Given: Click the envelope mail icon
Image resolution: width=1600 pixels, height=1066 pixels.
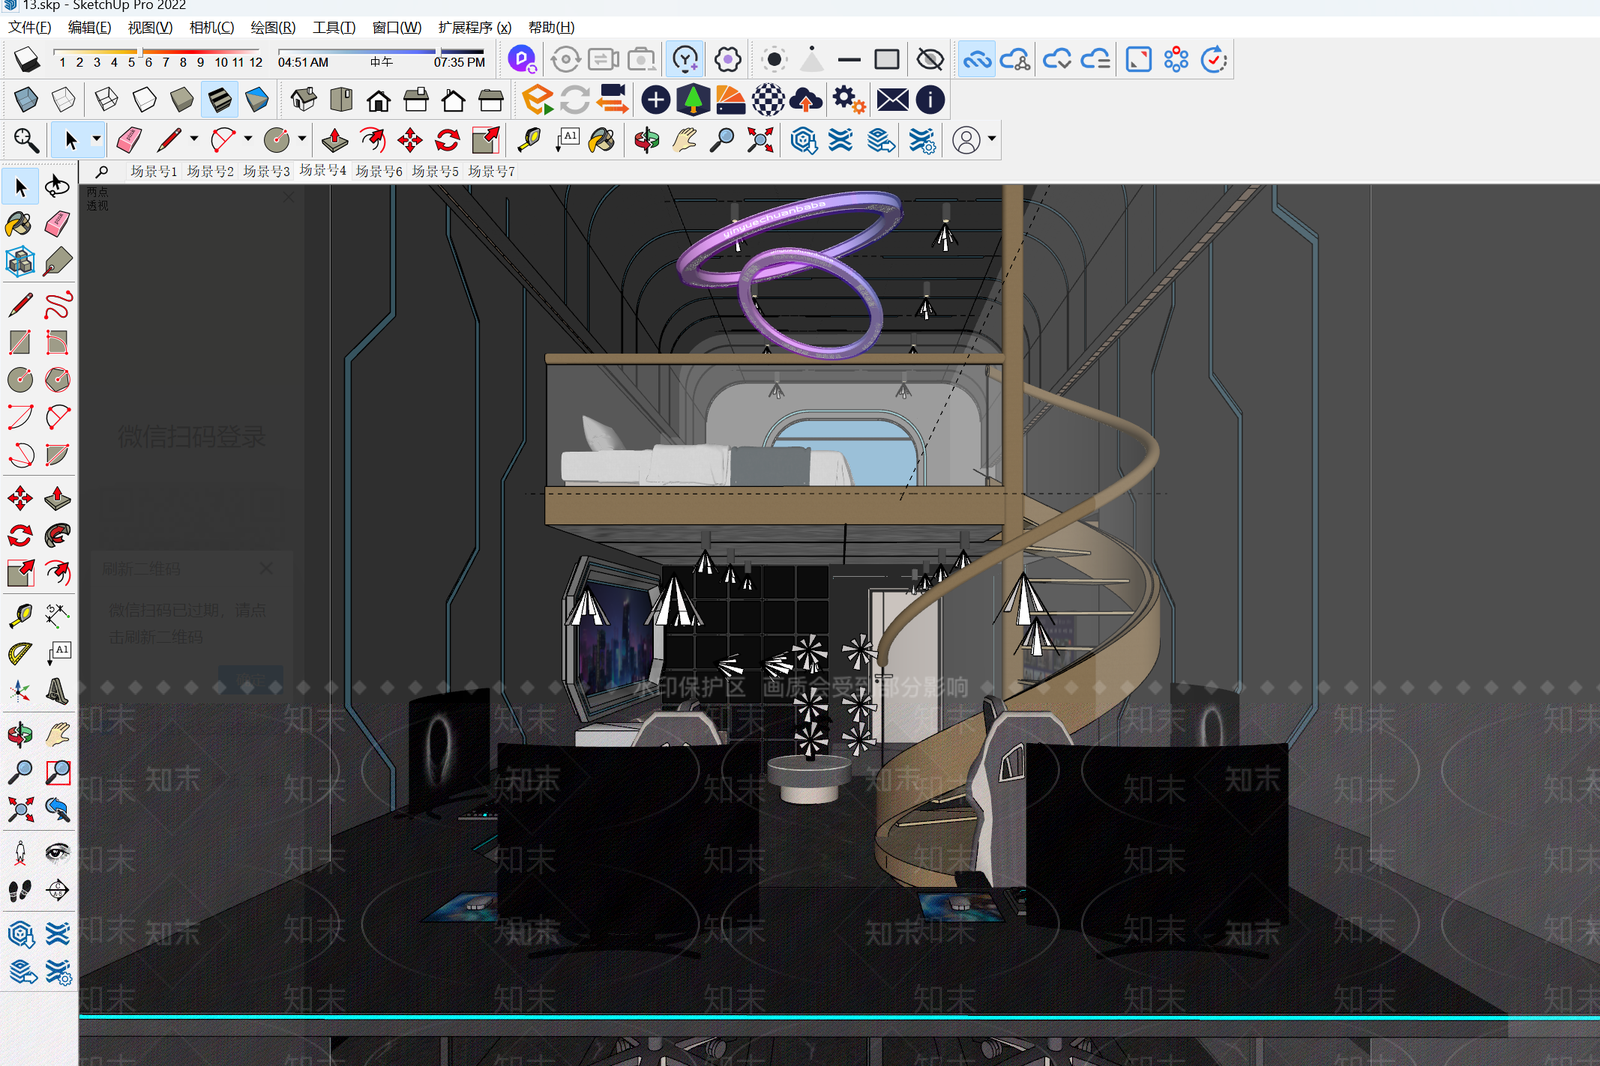Looking at the screenshot, I should (x=892, y=99).
